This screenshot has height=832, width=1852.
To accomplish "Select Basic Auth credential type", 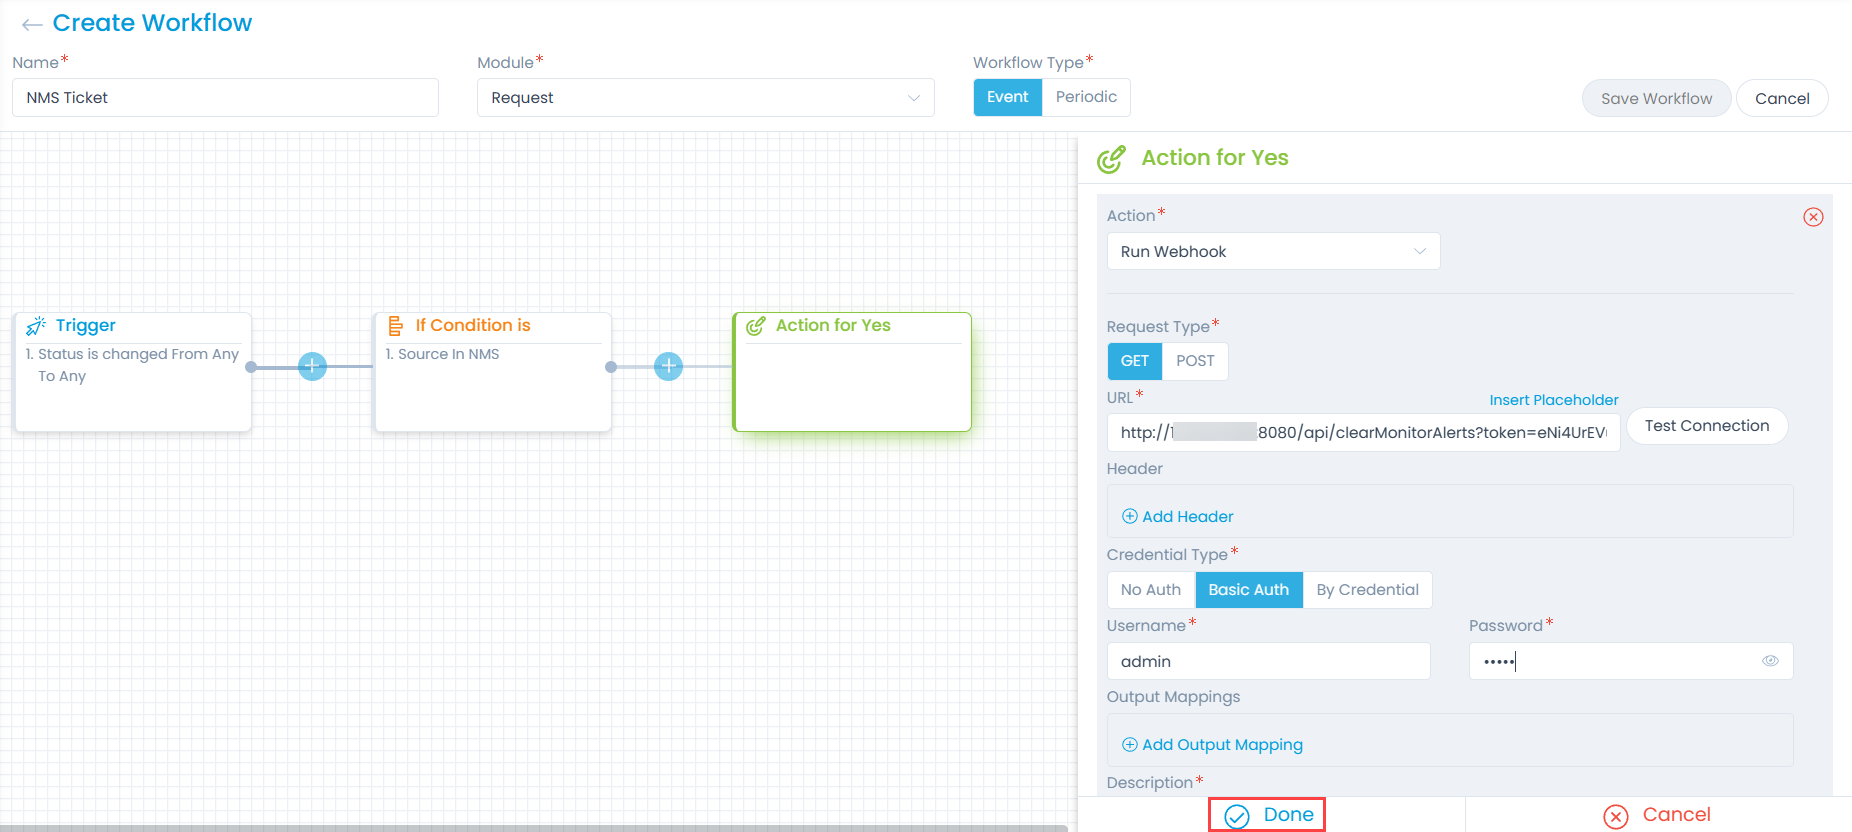I will pos(1249,590).
